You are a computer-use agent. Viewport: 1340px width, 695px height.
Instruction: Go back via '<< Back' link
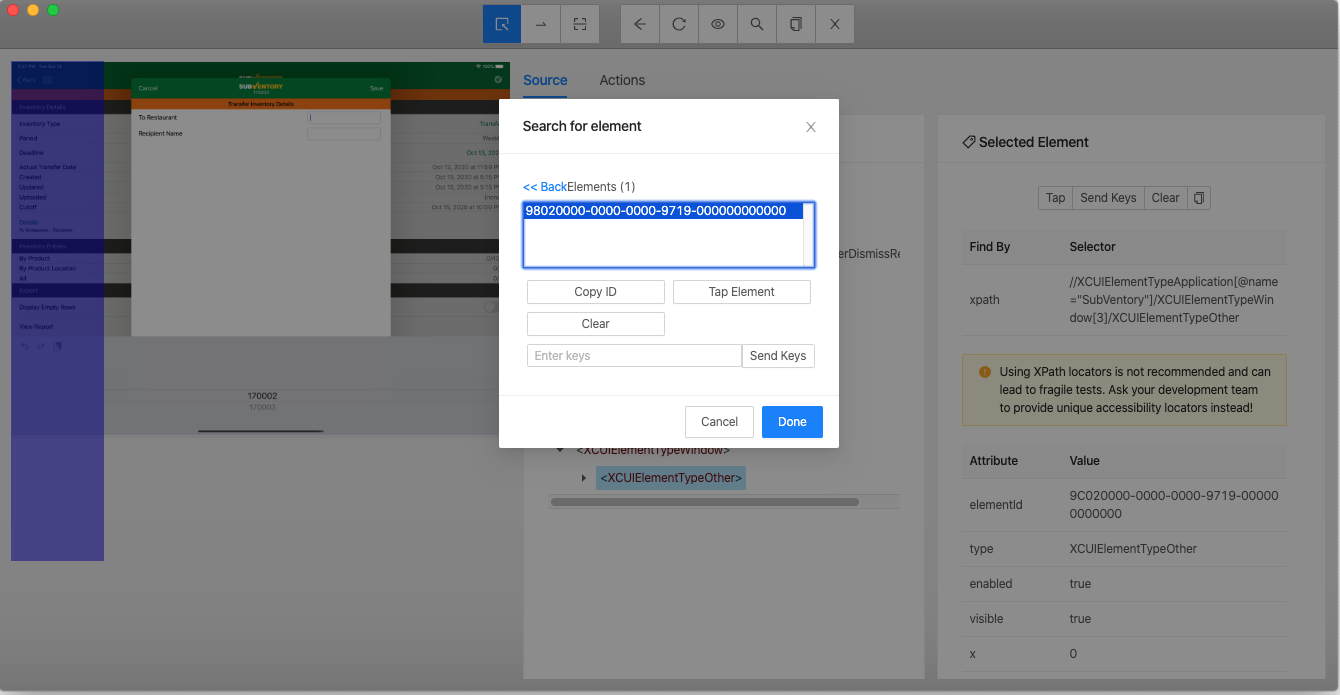(545, 187)
